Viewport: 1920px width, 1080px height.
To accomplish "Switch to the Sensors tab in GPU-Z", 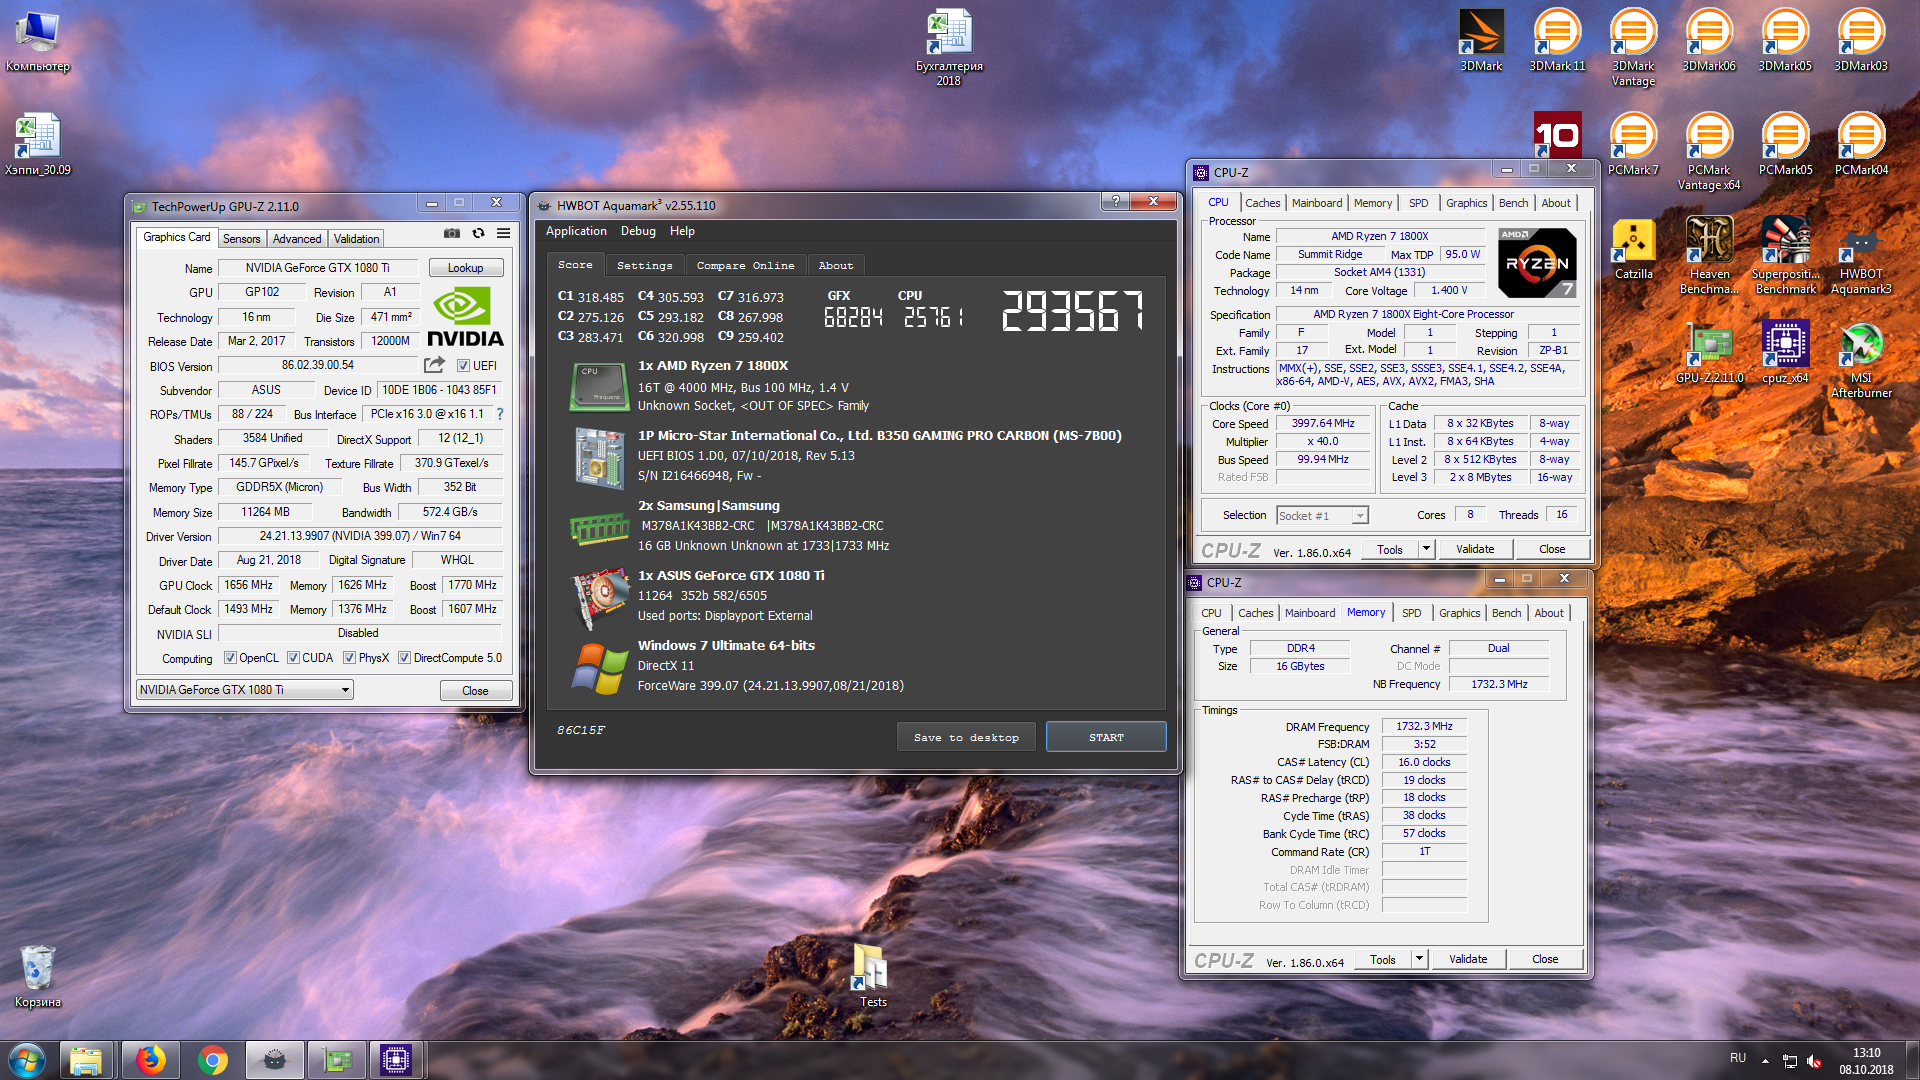I will pyautogui.click(x=241, y=239).
